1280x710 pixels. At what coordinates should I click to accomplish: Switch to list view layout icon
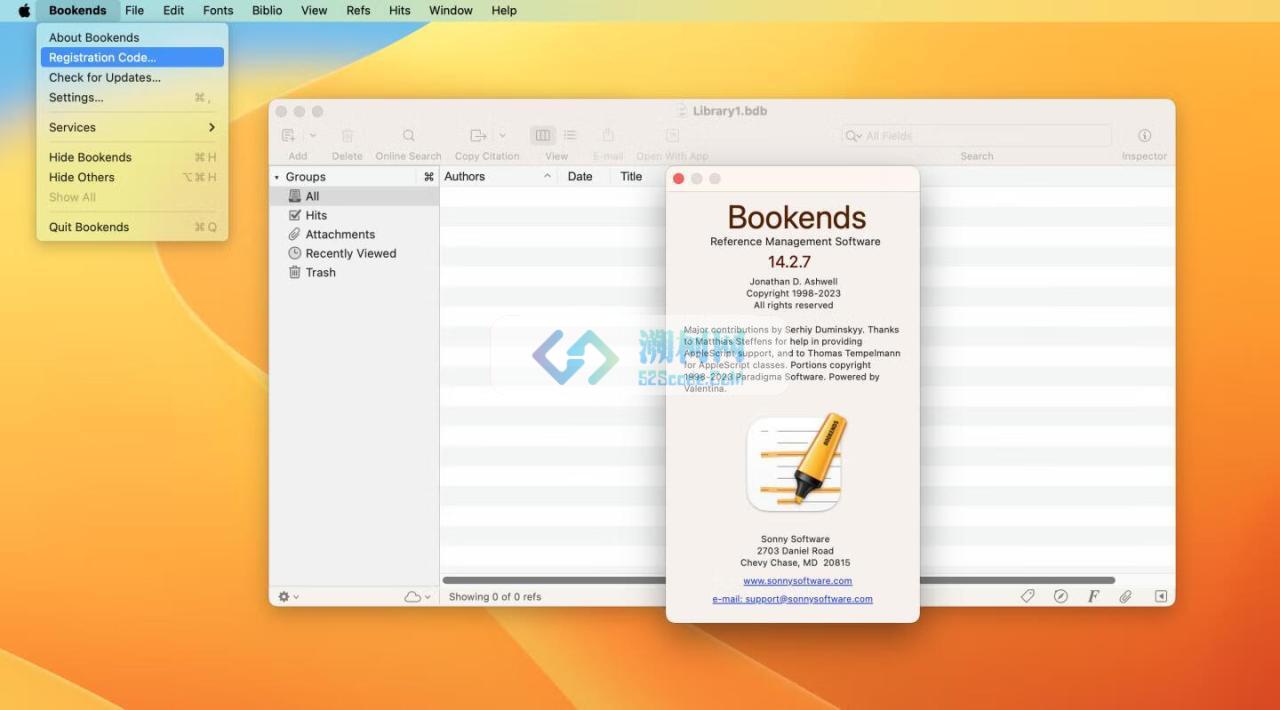pos(570,135)
